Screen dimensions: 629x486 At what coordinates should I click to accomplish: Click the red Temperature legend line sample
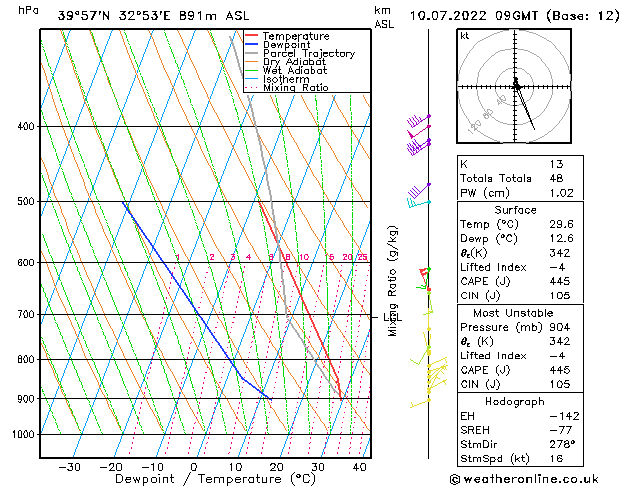coord(251,36)
